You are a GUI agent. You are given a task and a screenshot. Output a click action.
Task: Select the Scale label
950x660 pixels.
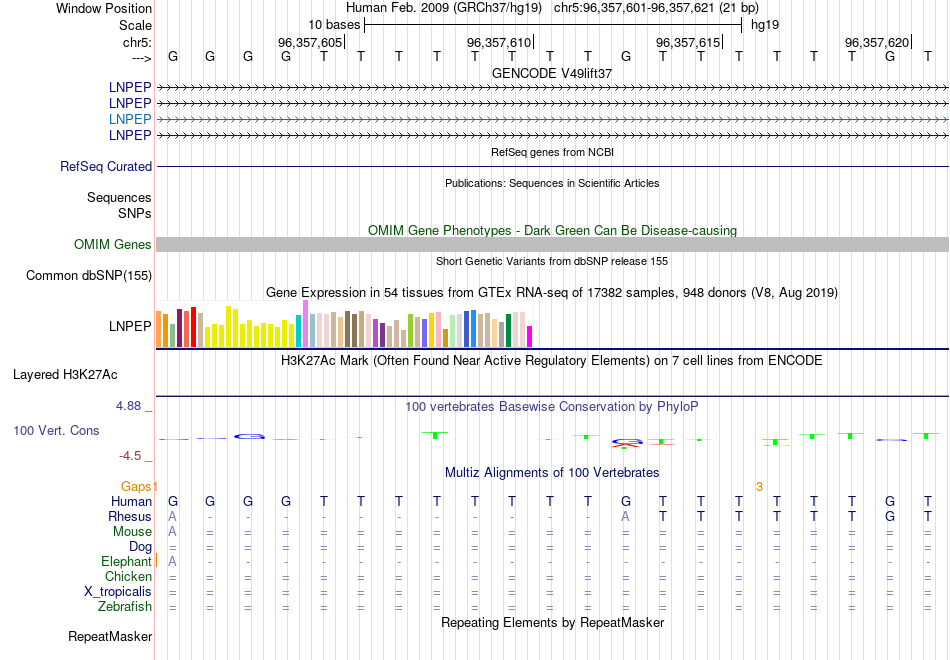(135, 25)
